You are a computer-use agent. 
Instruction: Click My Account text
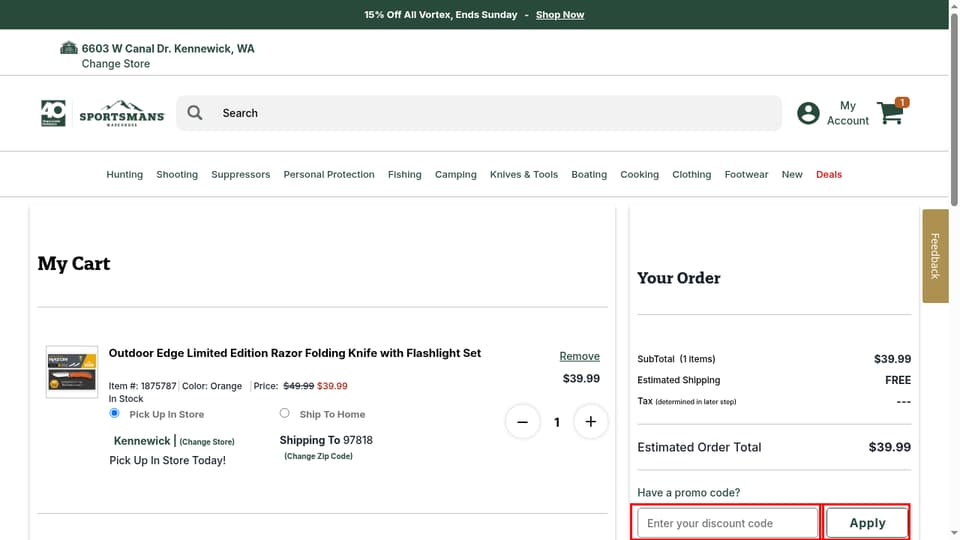[847, 113]
